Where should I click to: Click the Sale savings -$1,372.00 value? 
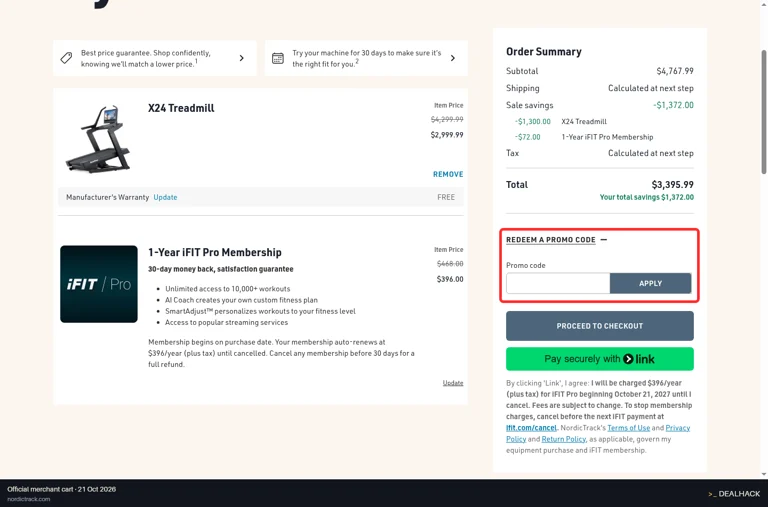pos(673,105)
